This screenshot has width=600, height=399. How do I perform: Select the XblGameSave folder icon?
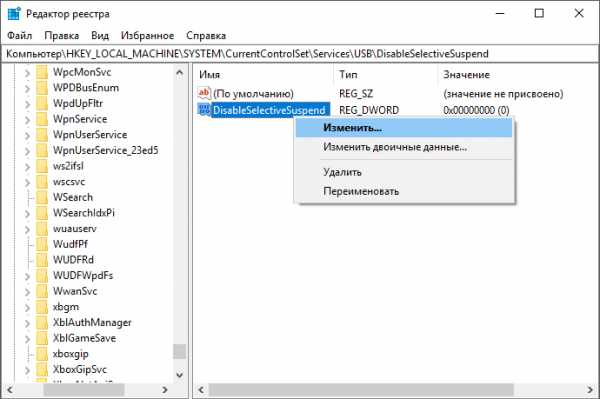coord(42,338)
